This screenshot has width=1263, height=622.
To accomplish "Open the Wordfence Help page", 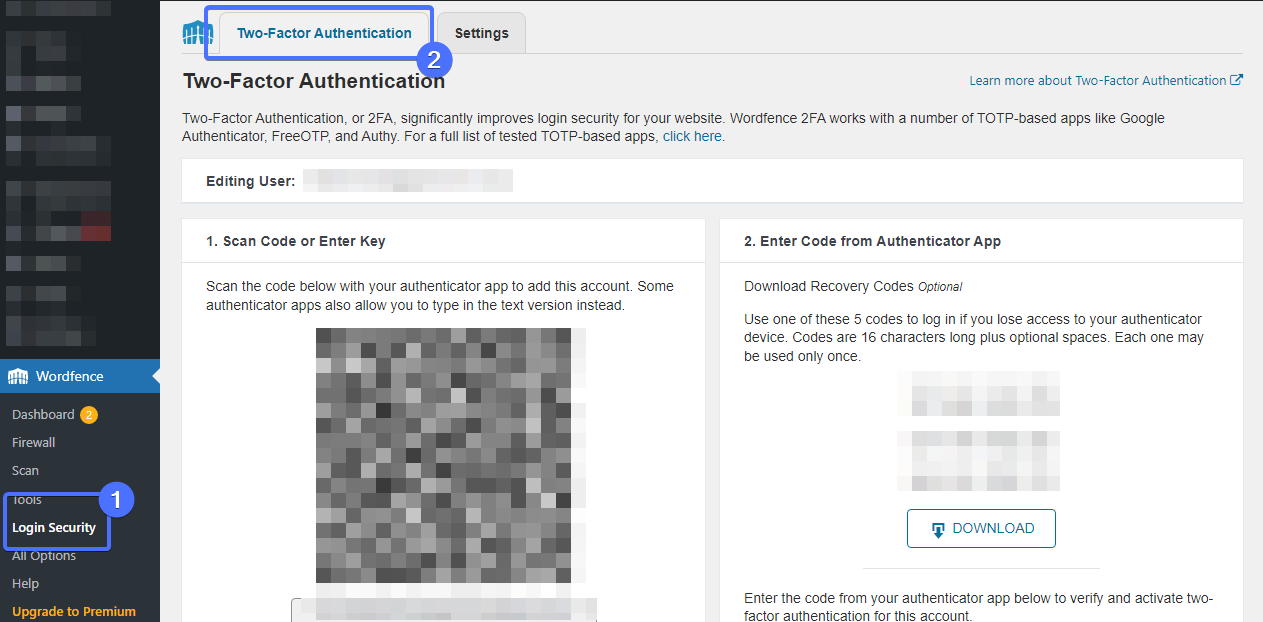I will click(x=26, y=583).
